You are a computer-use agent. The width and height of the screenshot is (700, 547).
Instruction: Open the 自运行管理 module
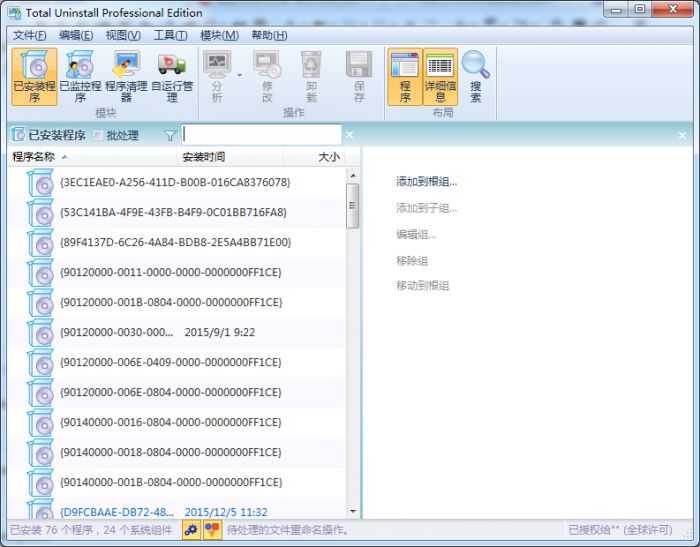[x=172, y=76]
